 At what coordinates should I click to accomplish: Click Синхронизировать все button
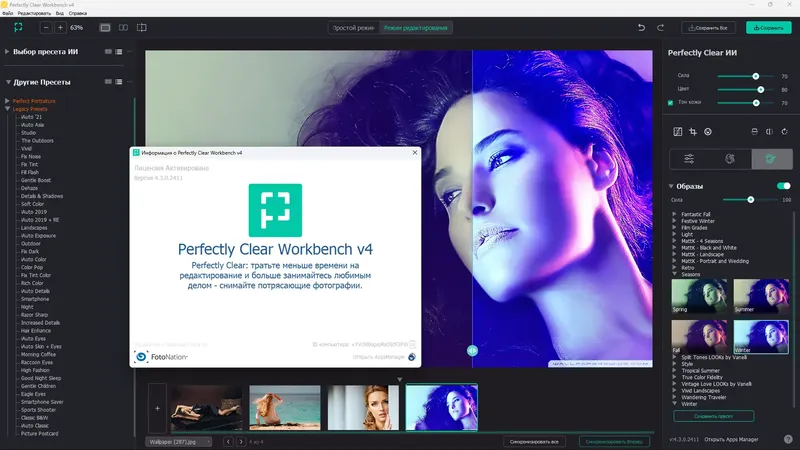[534, 442]
